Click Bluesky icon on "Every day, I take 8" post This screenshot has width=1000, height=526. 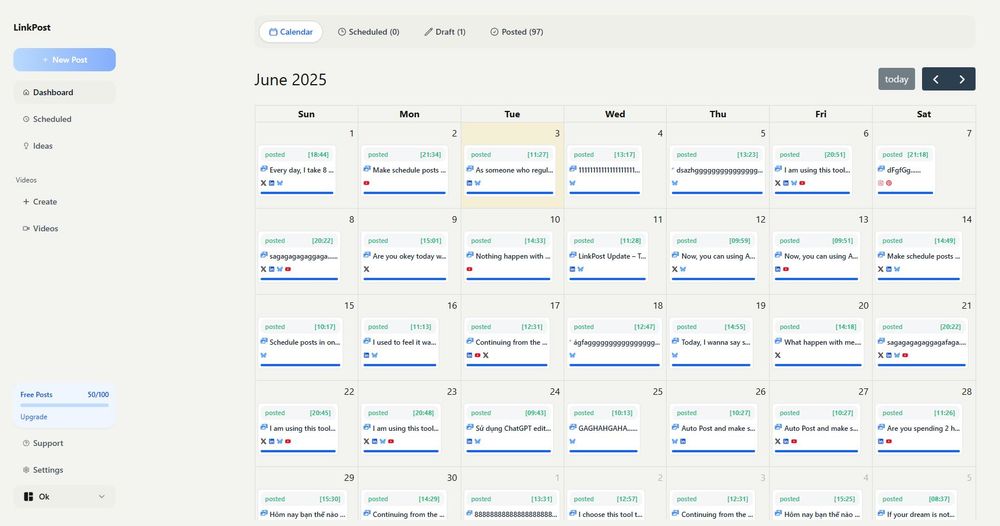point(280,183)
